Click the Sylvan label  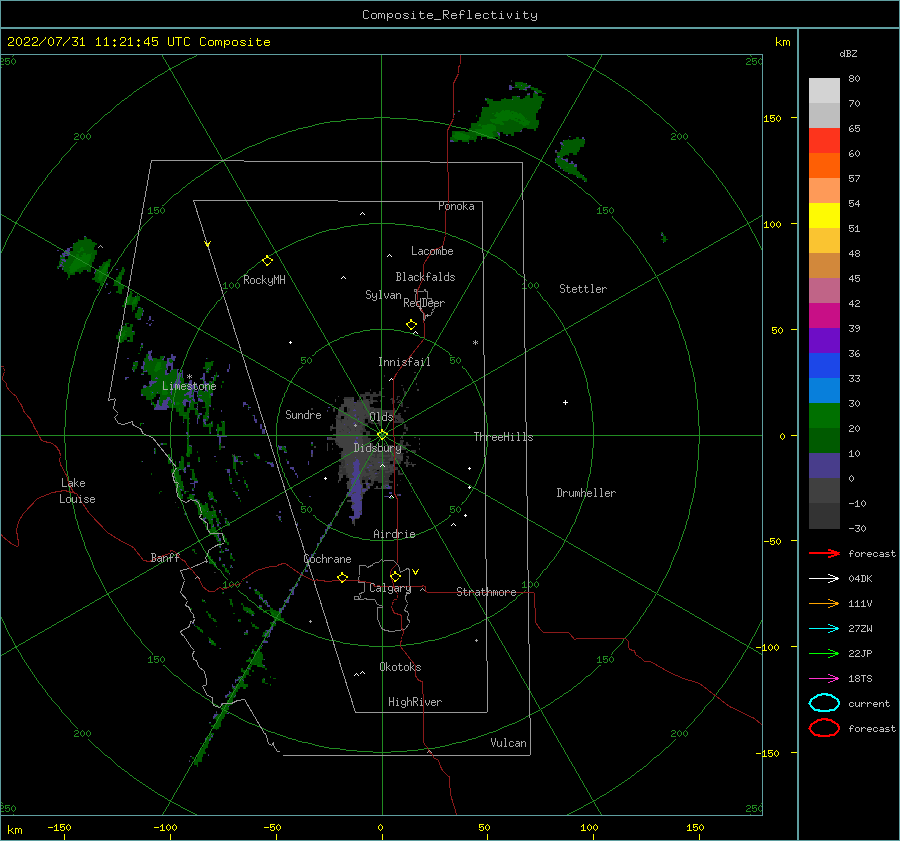383,295
